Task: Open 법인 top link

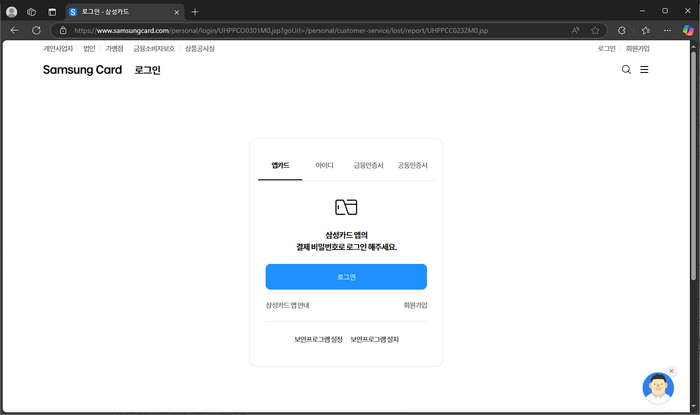Action: tap(89, 49)
